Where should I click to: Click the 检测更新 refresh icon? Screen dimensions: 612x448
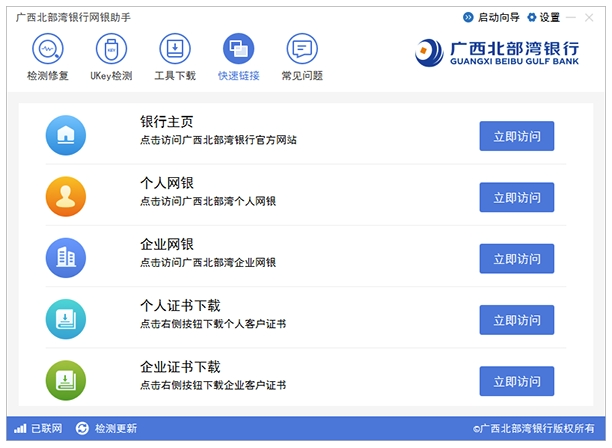(82, 428)
